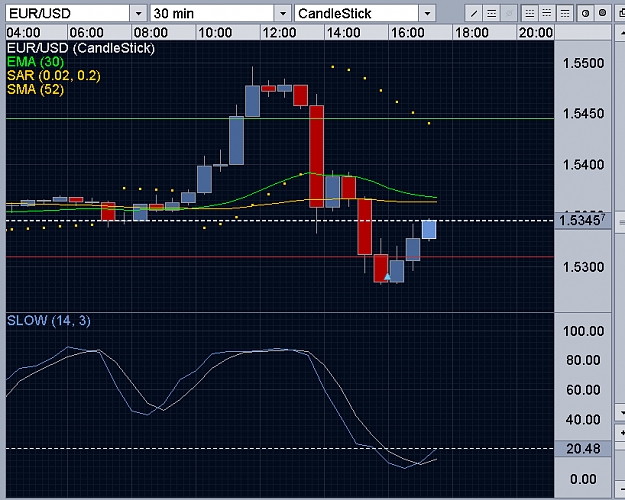
Task: Open the 30 min timeframe dropdown arrow
Action: tap(283, 14)
